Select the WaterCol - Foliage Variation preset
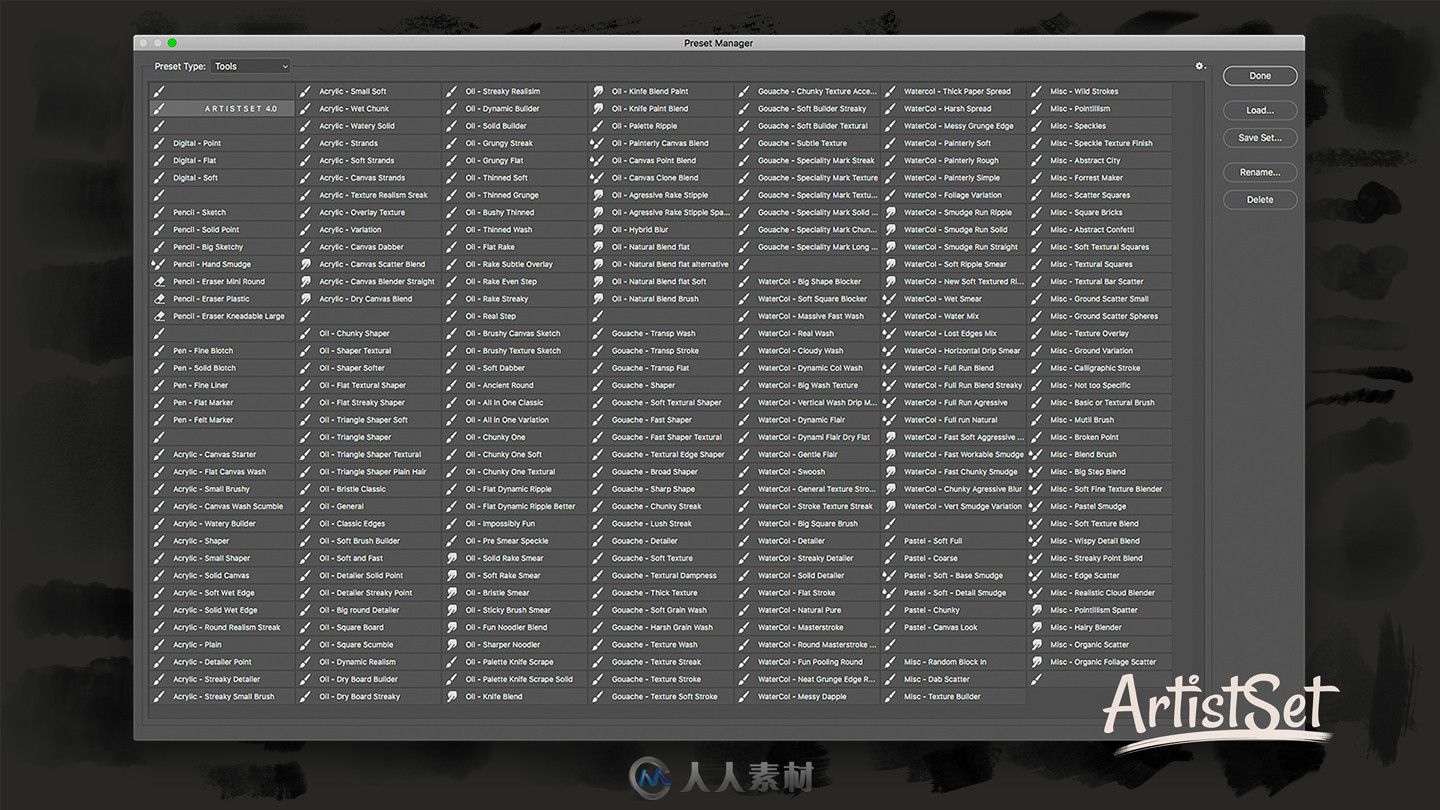1440x810 pixels. 952,195
